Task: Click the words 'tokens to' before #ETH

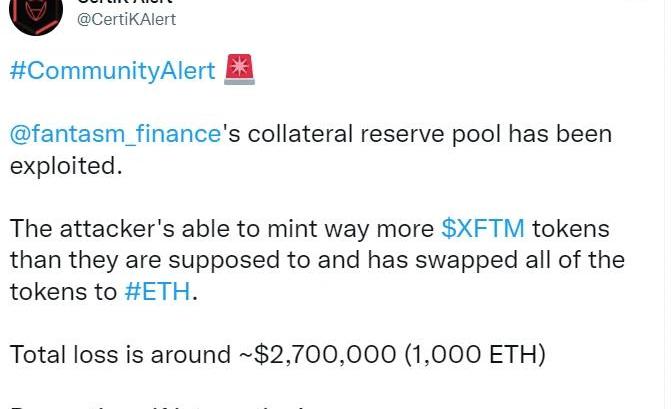Action: click(x=62, y=292)
